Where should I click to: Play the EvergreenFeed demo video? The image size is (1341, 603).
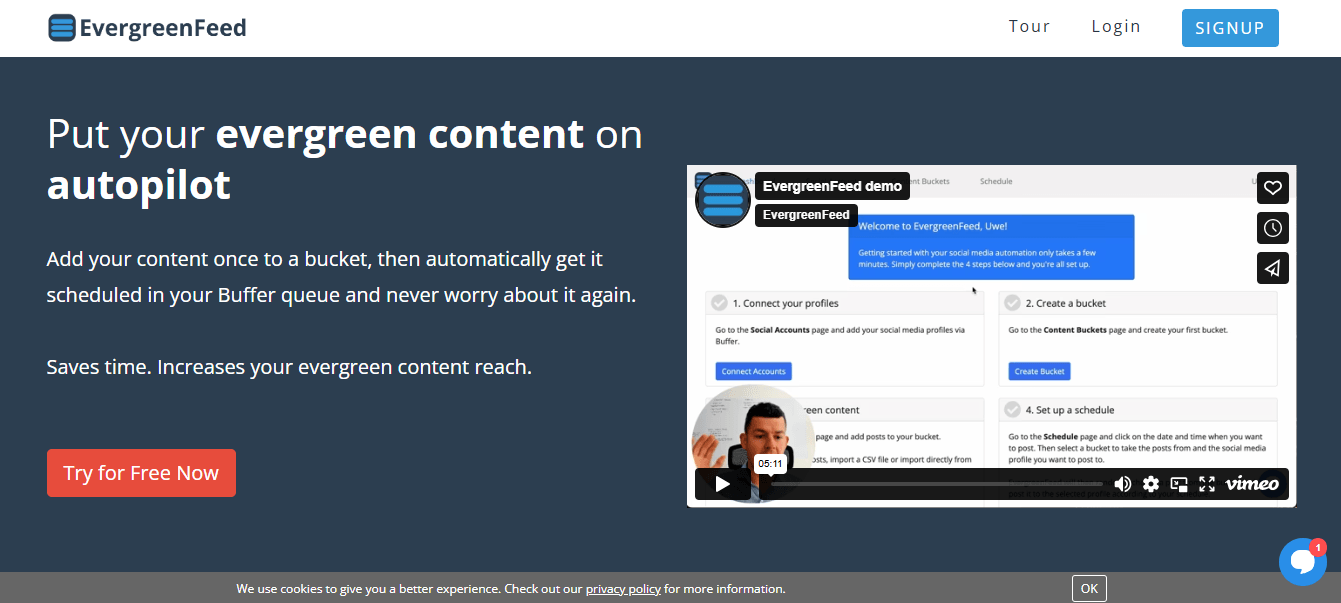click(722, 484)
